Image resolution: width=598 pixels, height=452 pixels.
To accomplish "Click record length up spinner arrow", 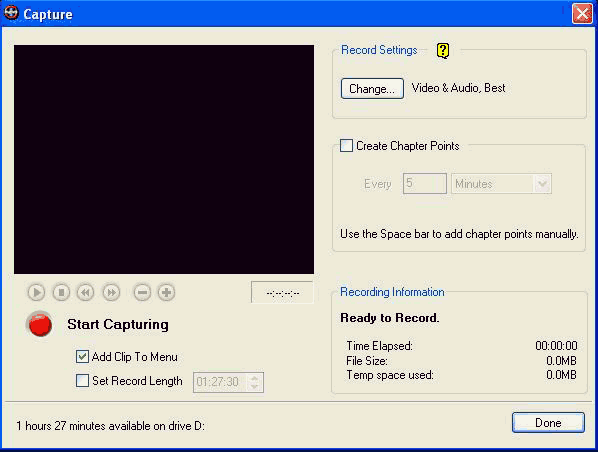I will (254, 378).
